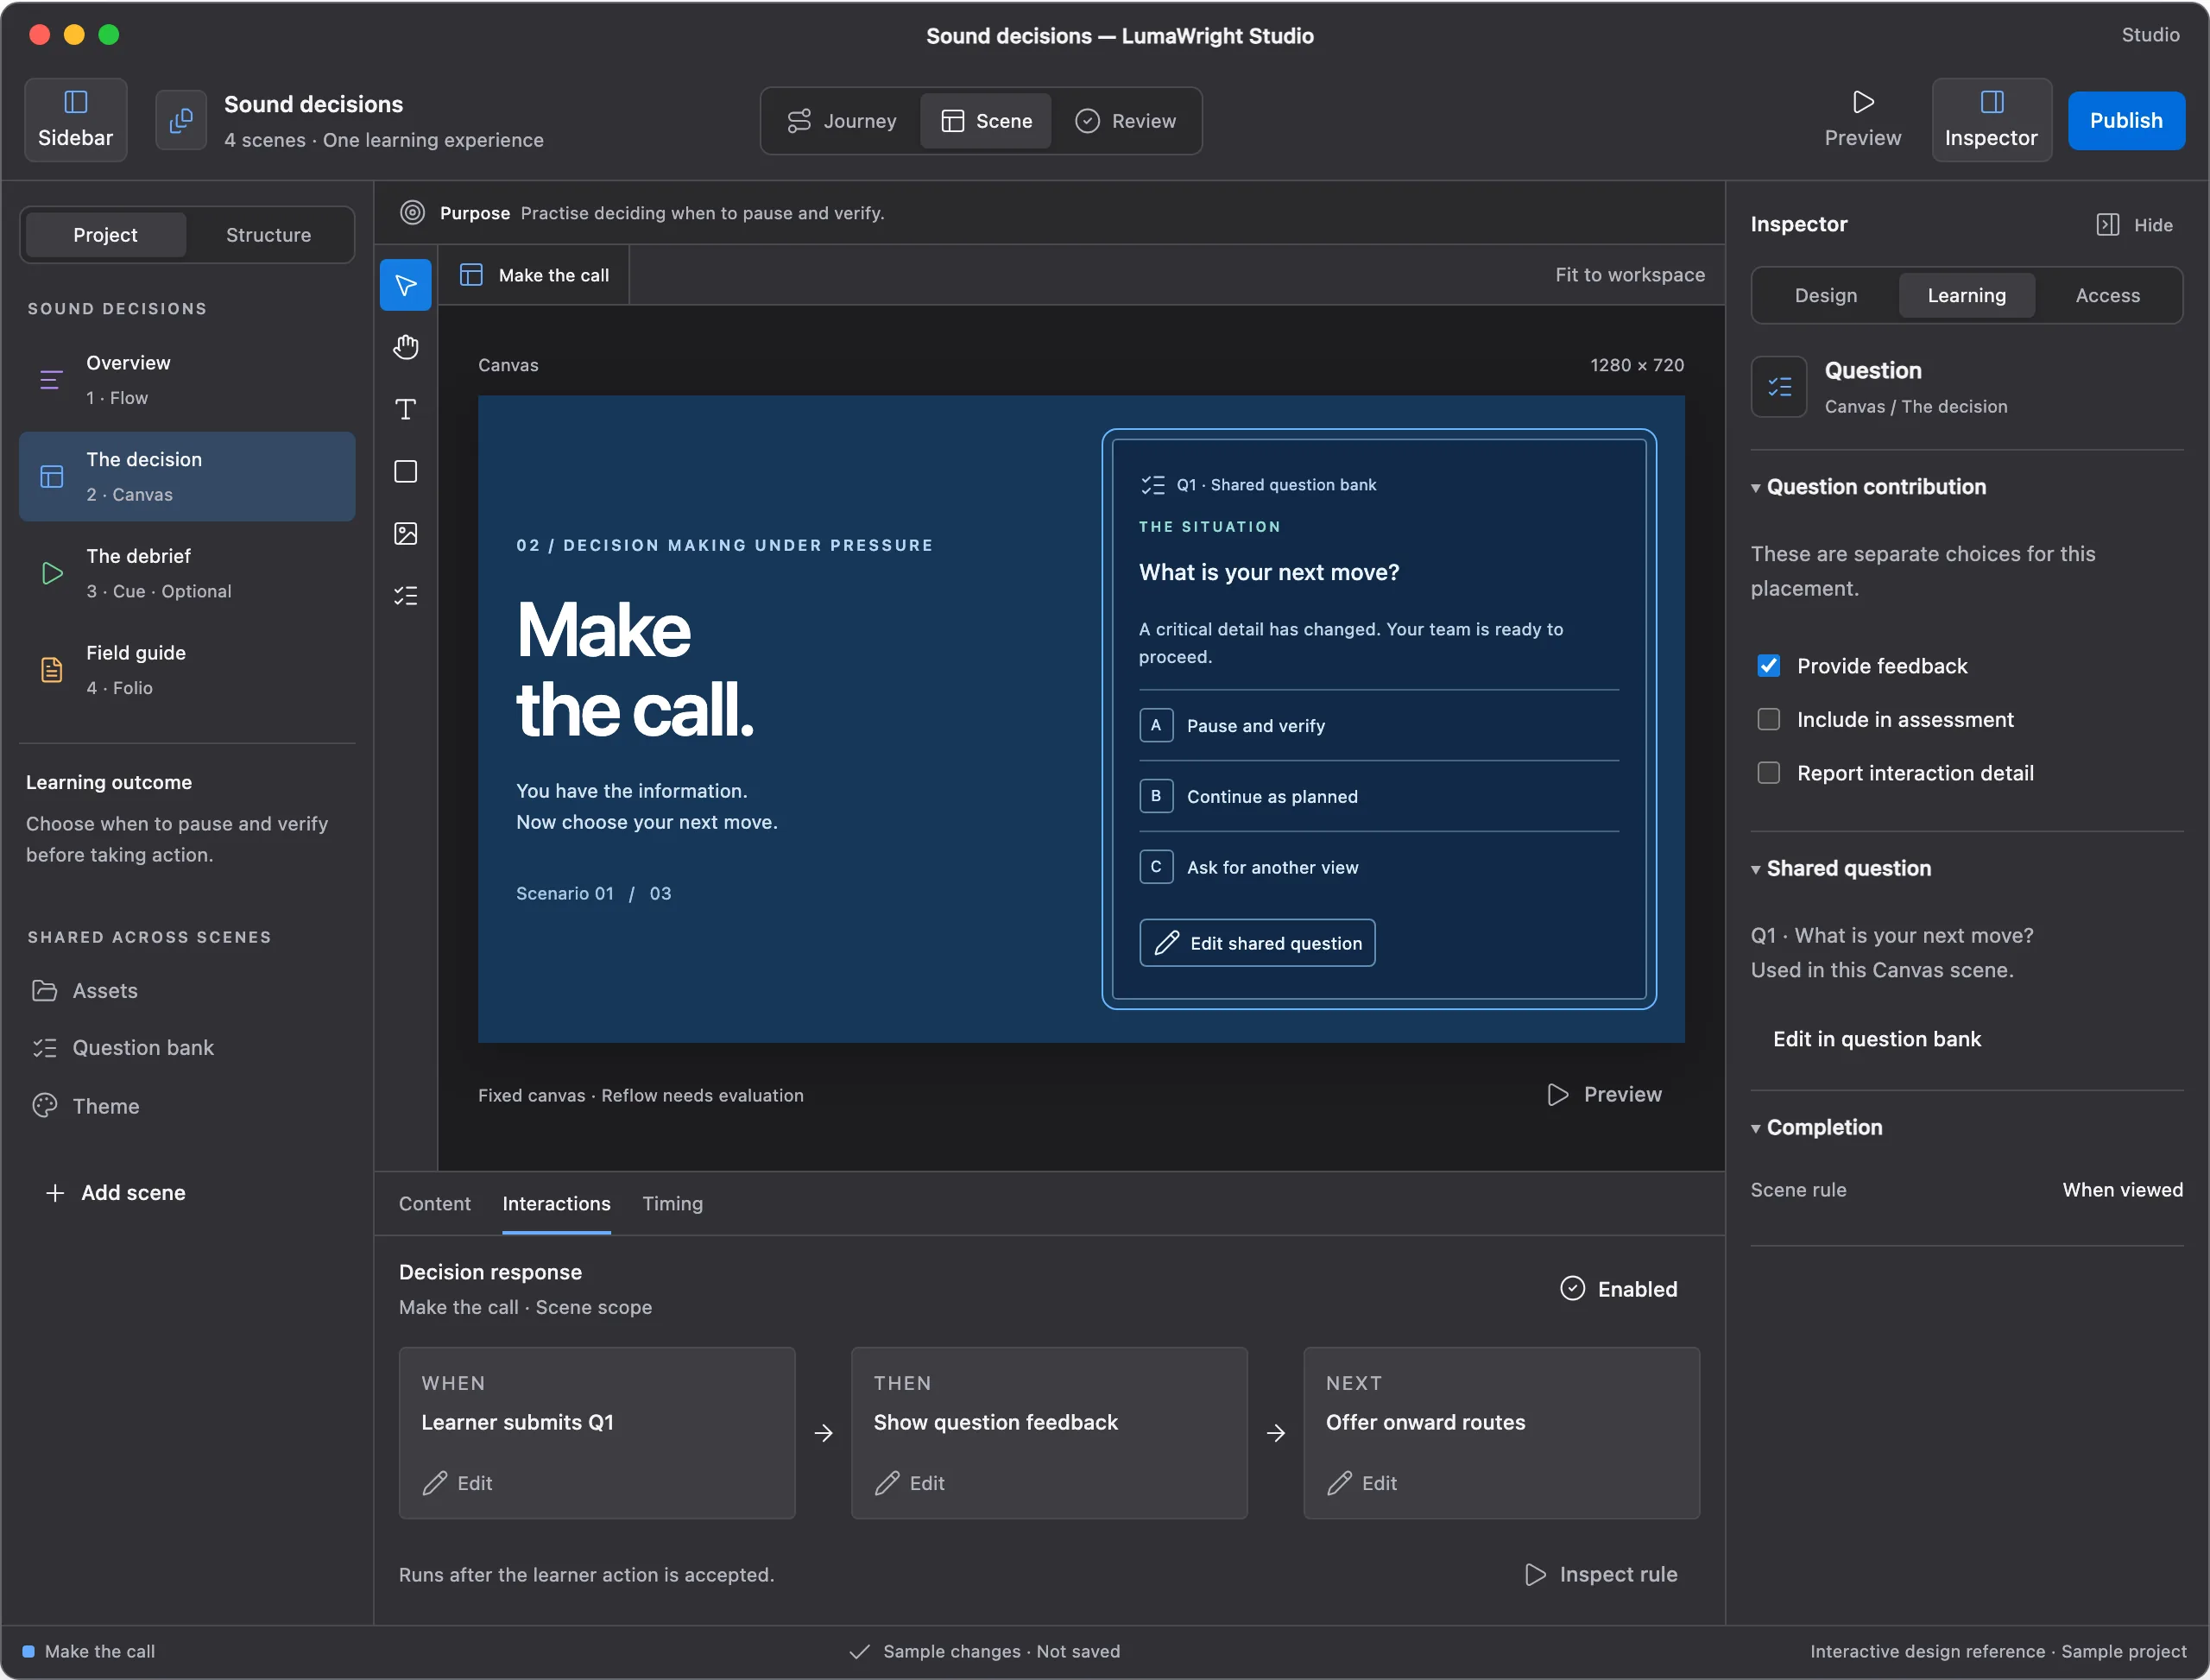Select answer option B Continue as planned
This screenshot has height=1680, width=2210.
coord(1378,796)
